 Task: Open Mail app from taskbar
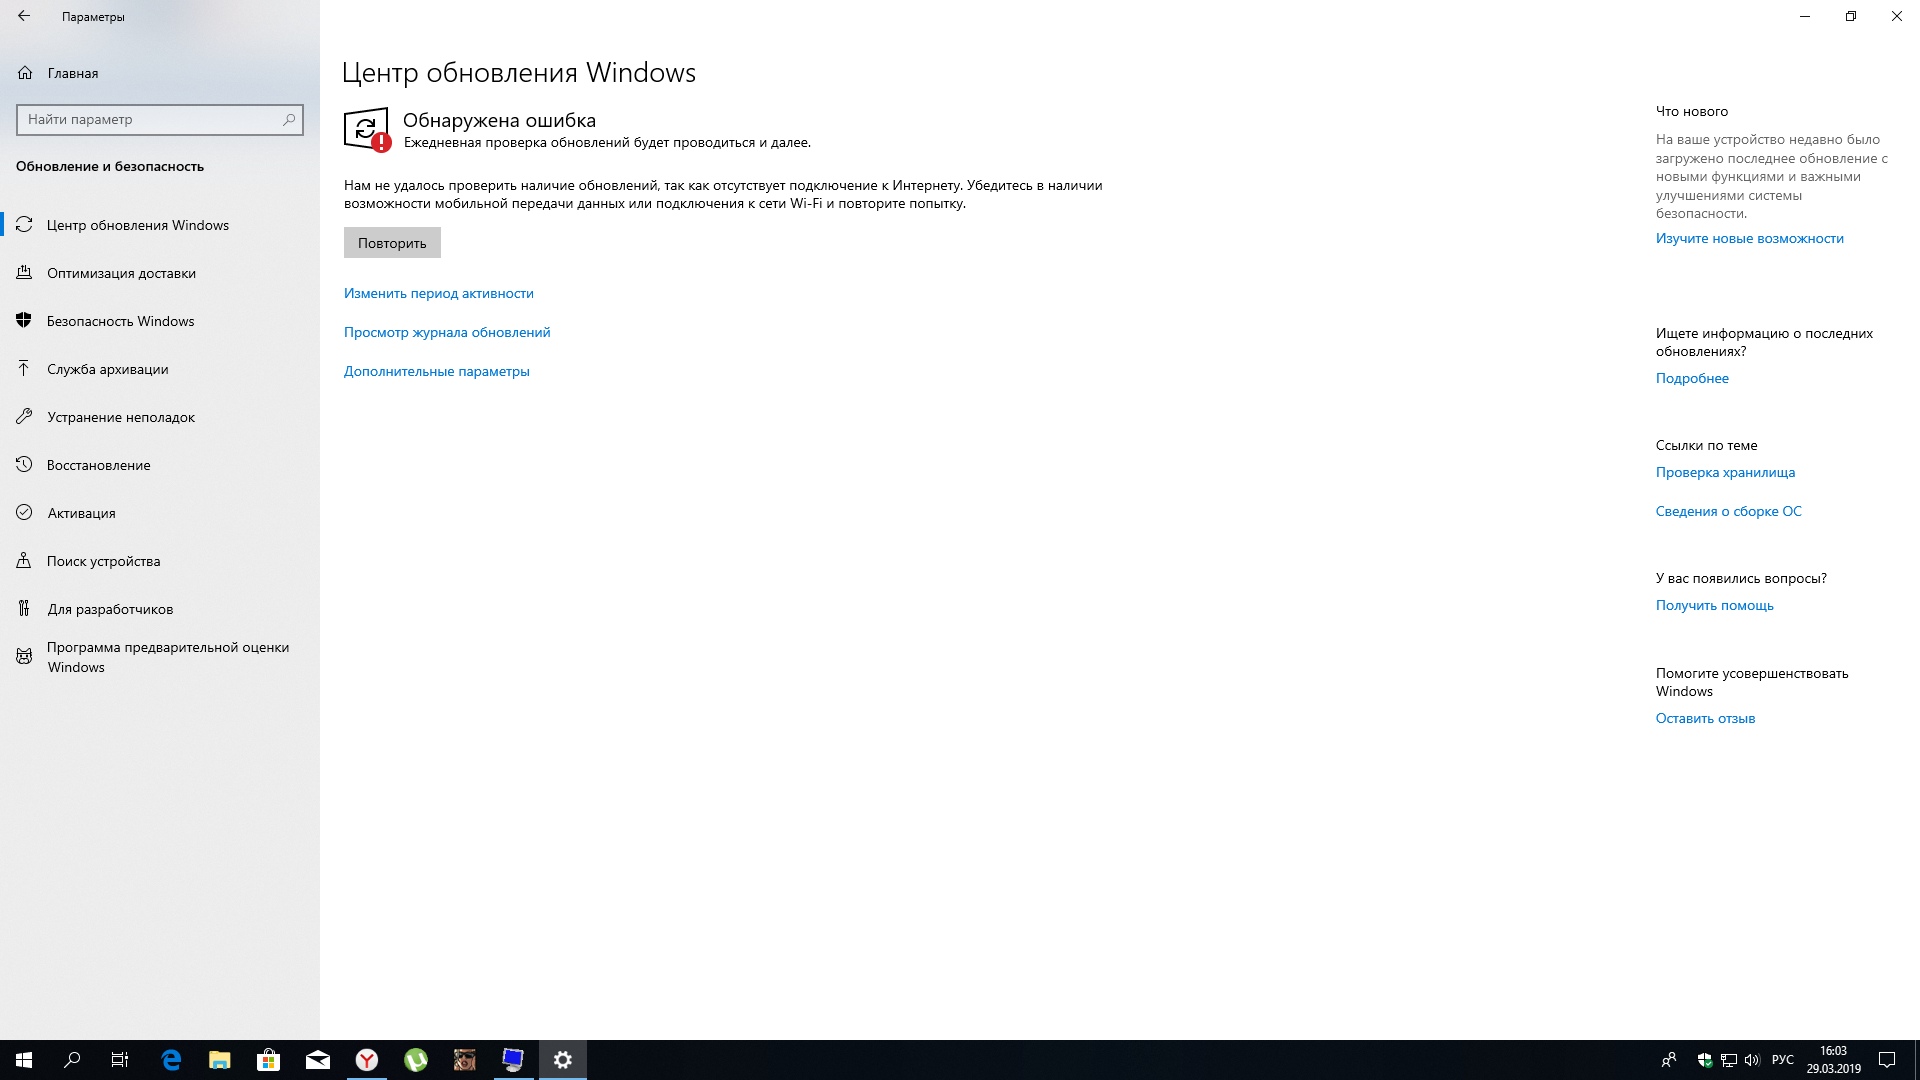(x=318, y=1060)
